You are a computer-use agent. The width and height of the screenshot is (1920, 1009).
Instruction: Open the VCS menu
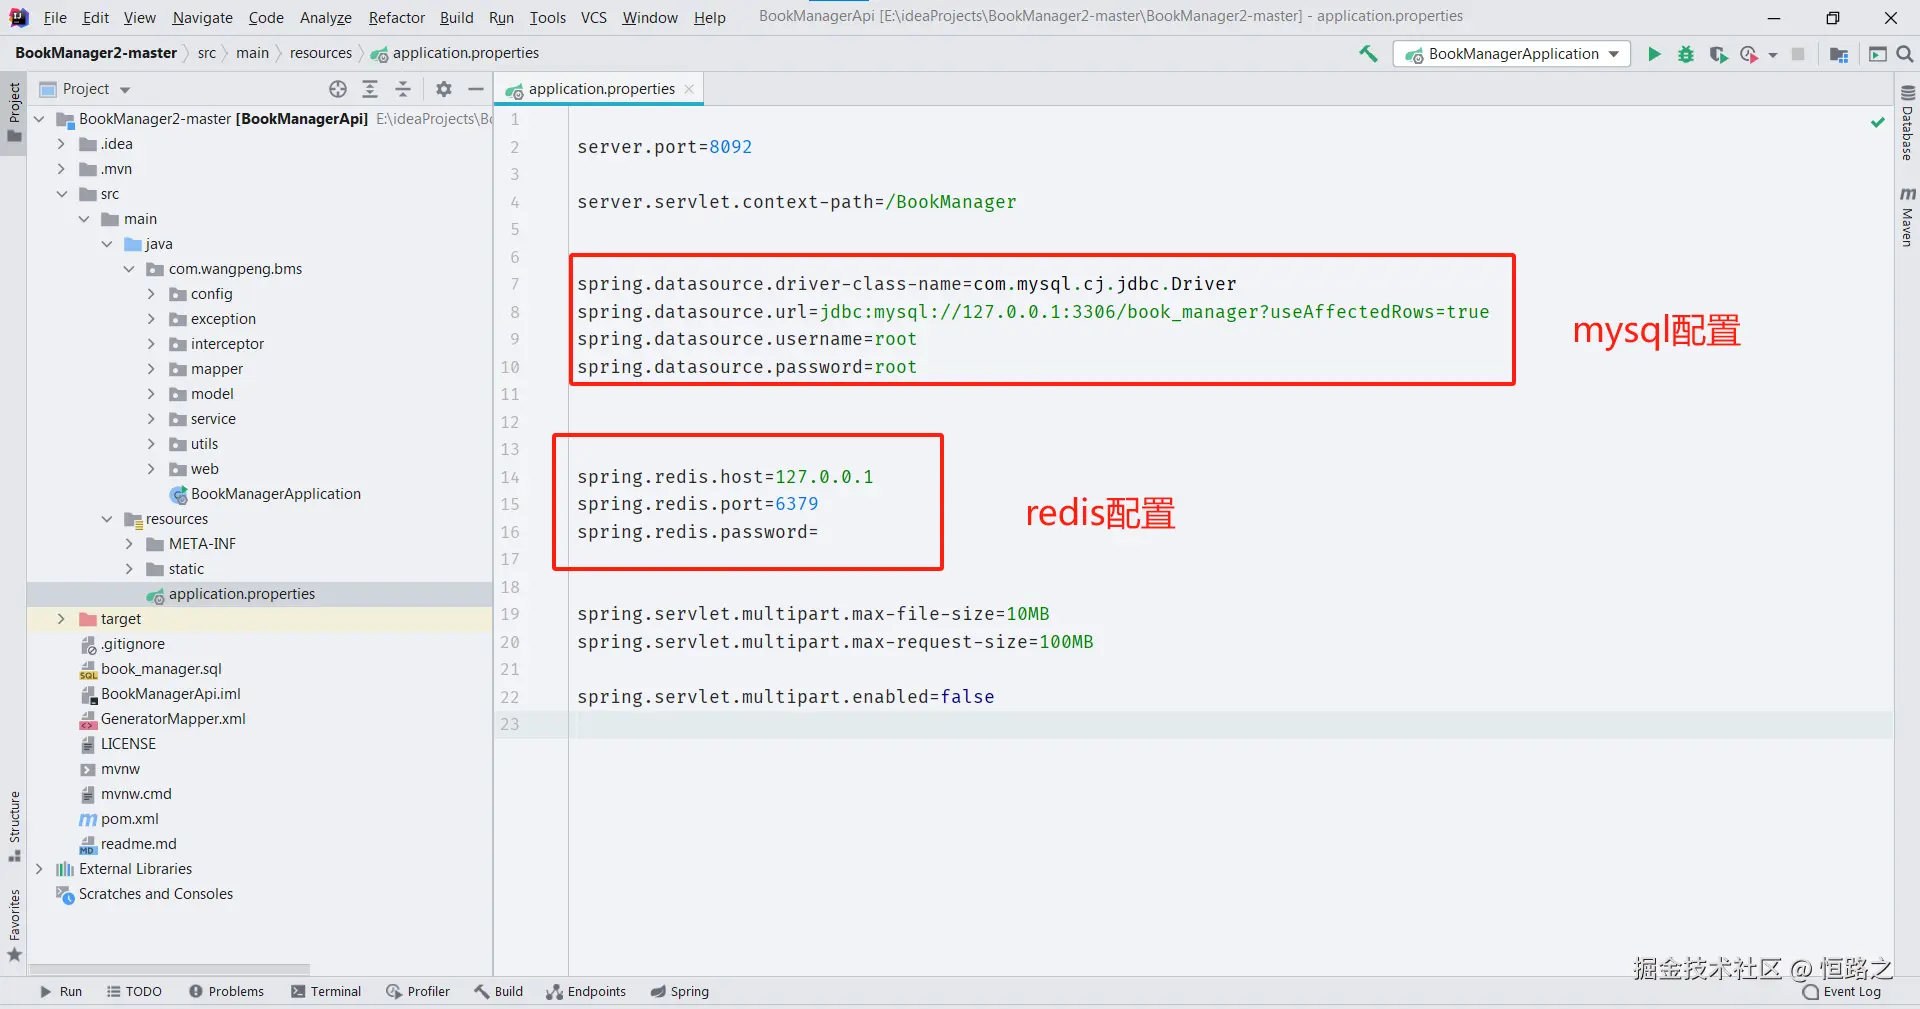click(593, 17)
